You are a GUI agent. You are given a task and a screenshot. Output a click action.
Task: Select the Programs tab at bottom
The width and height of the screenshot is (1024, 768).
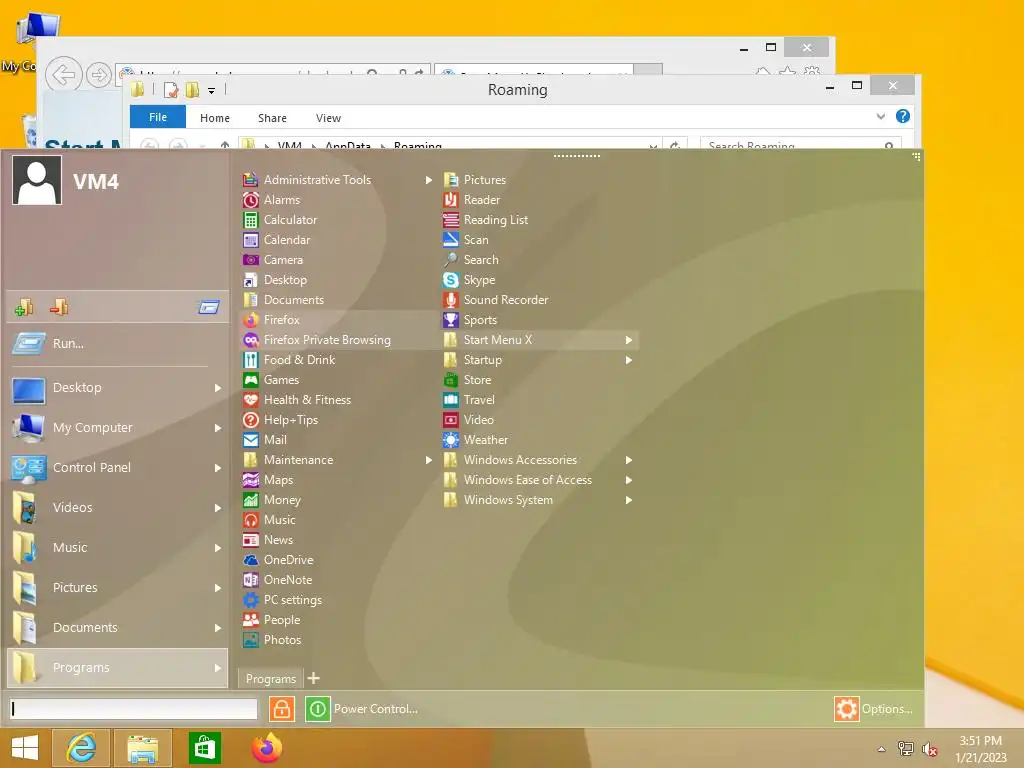[x=270, y=679]
